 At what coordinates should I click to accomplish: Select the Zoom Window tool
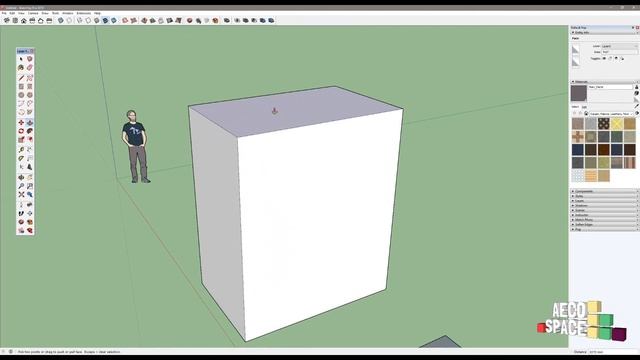tap(30, 186)
